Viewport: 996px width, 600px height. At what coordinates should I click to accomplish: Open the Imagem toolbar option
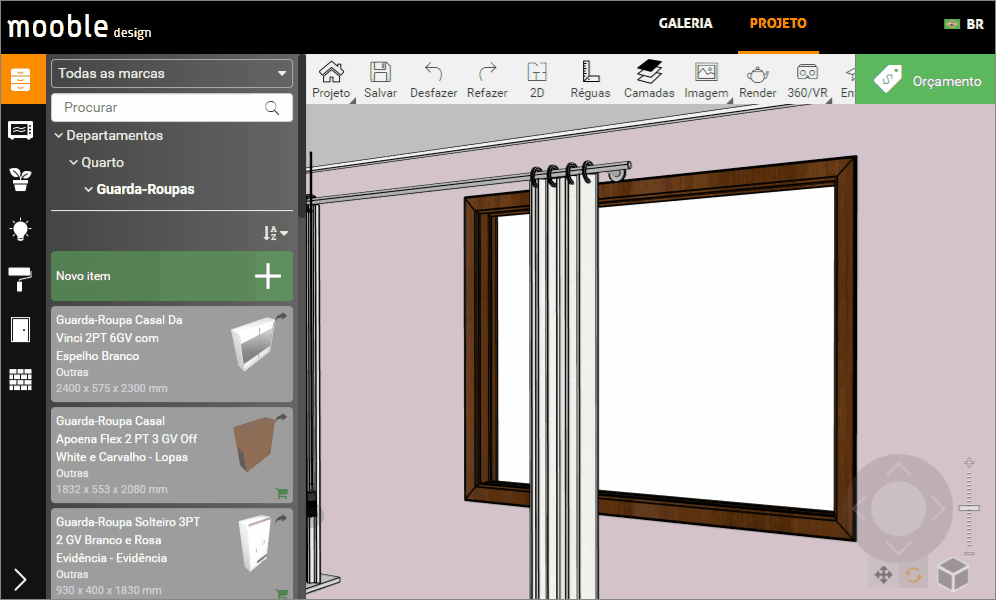tap(706, 79)
